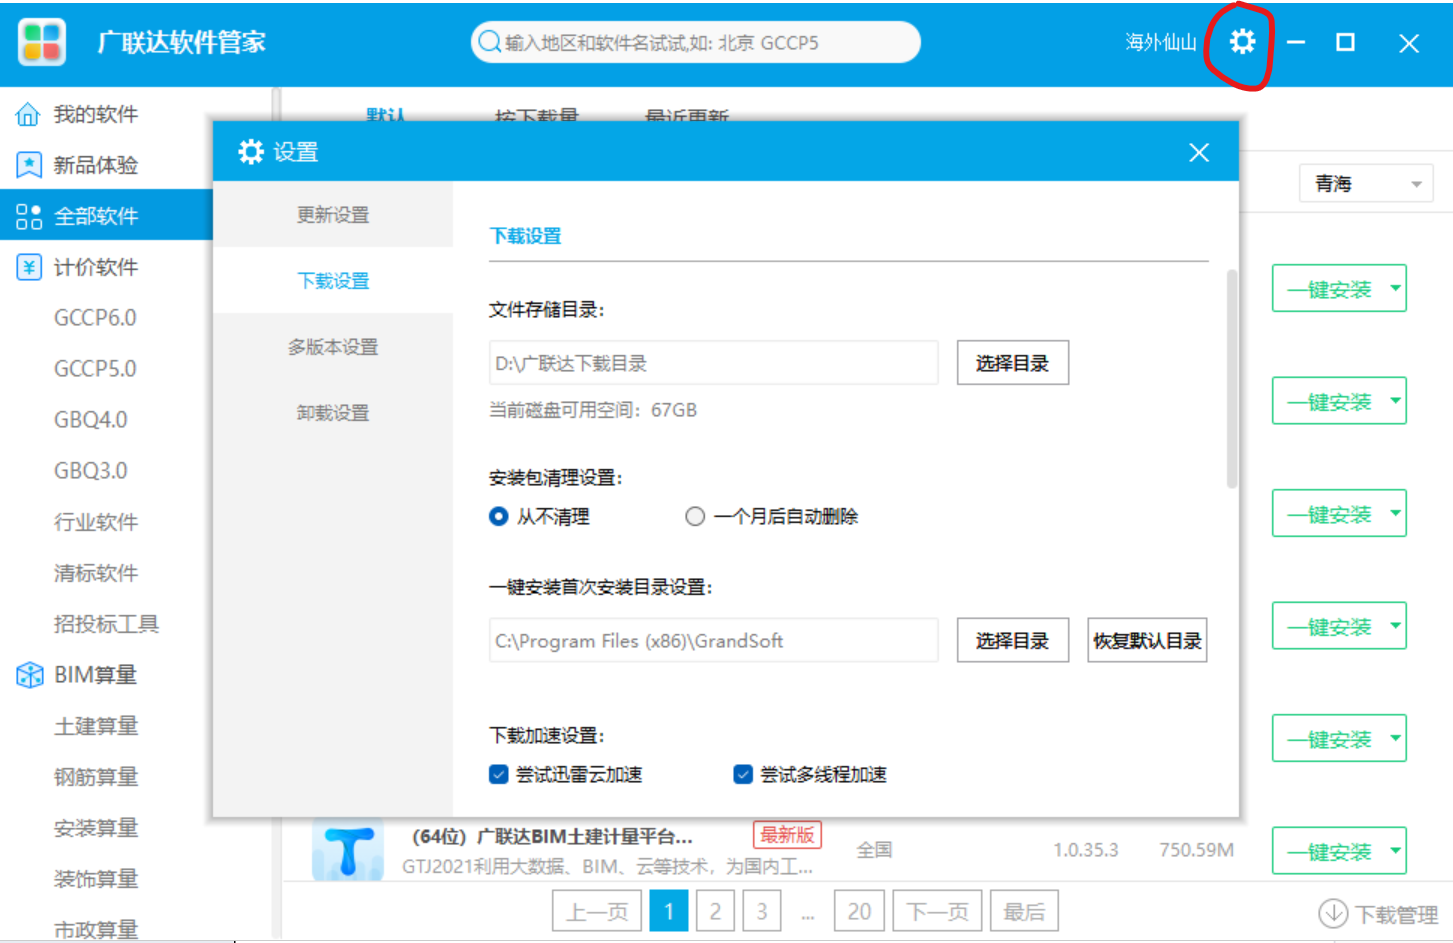Screen dimensions: 1453x943
Task: Click the search magnifier icon
Action: point(489,42)
